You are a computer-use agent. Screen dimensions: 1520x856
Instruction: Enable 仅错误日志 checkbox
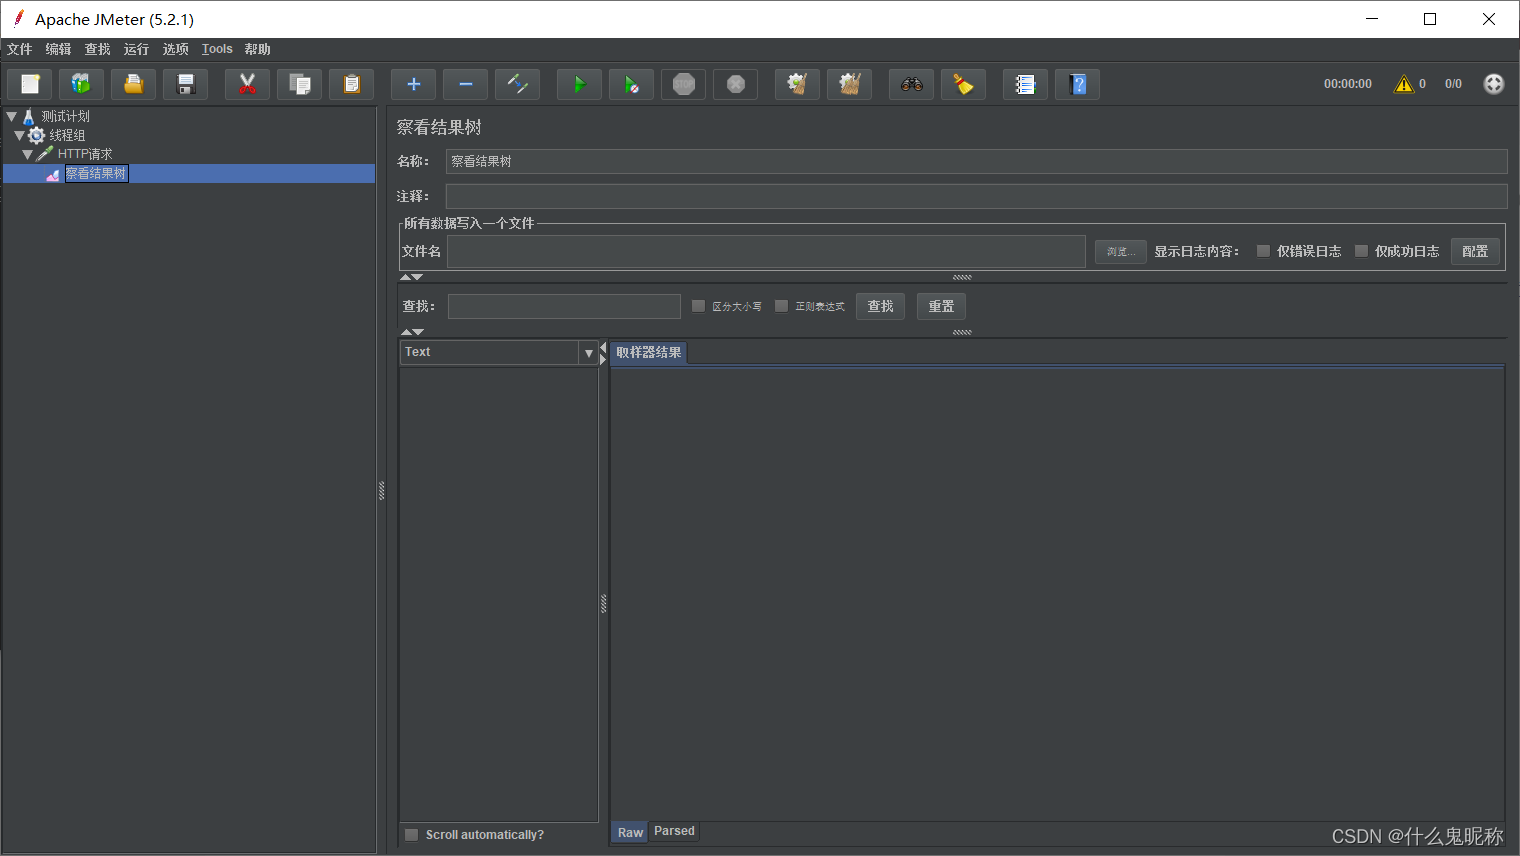(x=1263, y=251)
